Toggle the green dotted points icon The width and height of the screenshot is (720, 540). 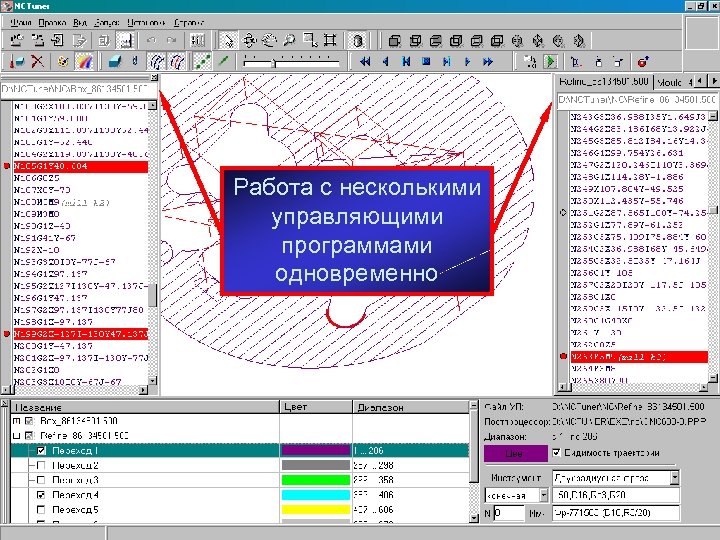click(202, 61)
